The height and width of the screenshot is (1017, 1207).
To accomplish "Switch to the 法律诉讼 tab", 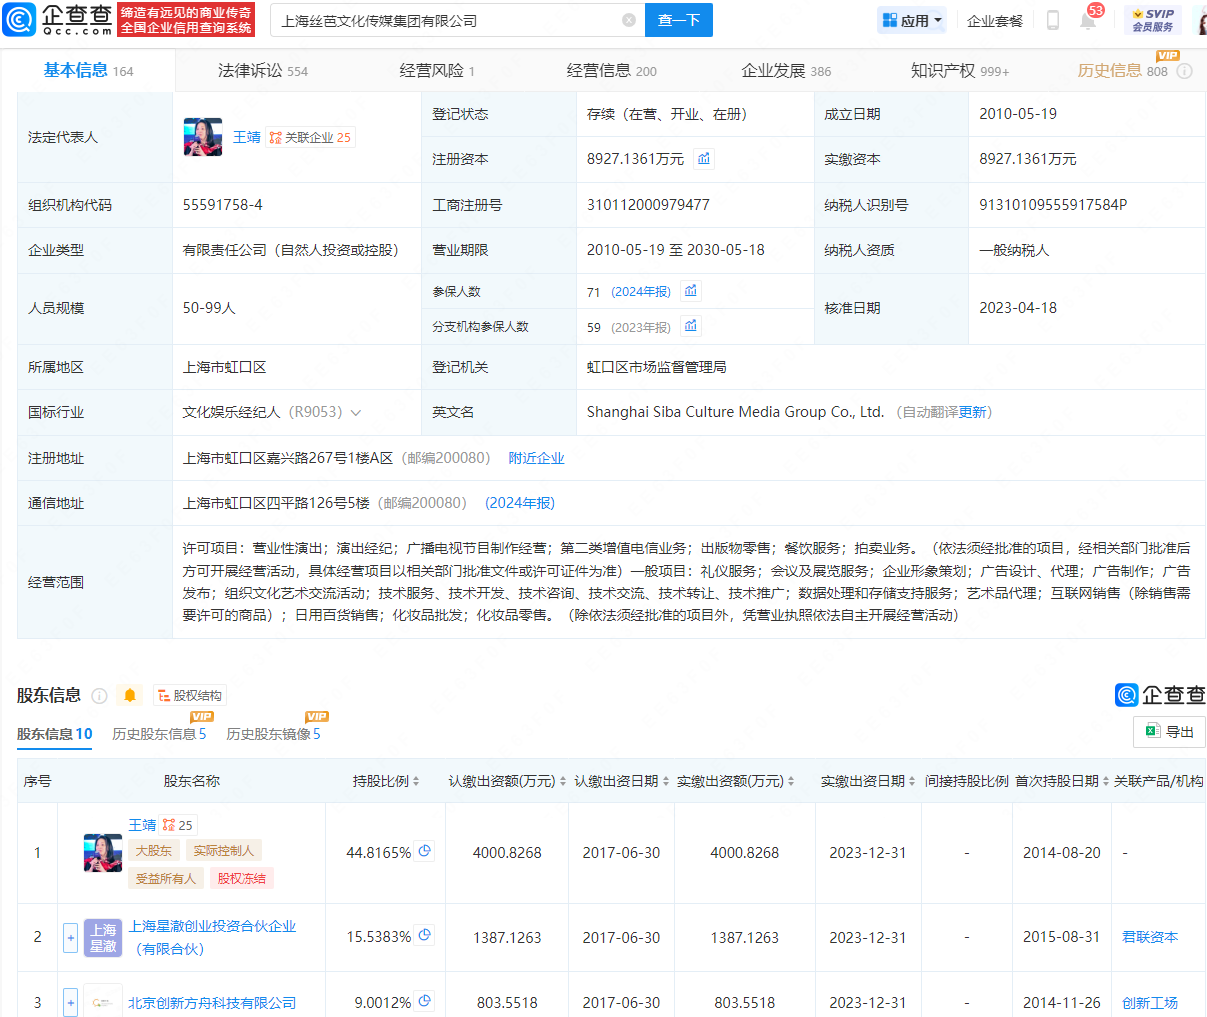I will [262, 71].
